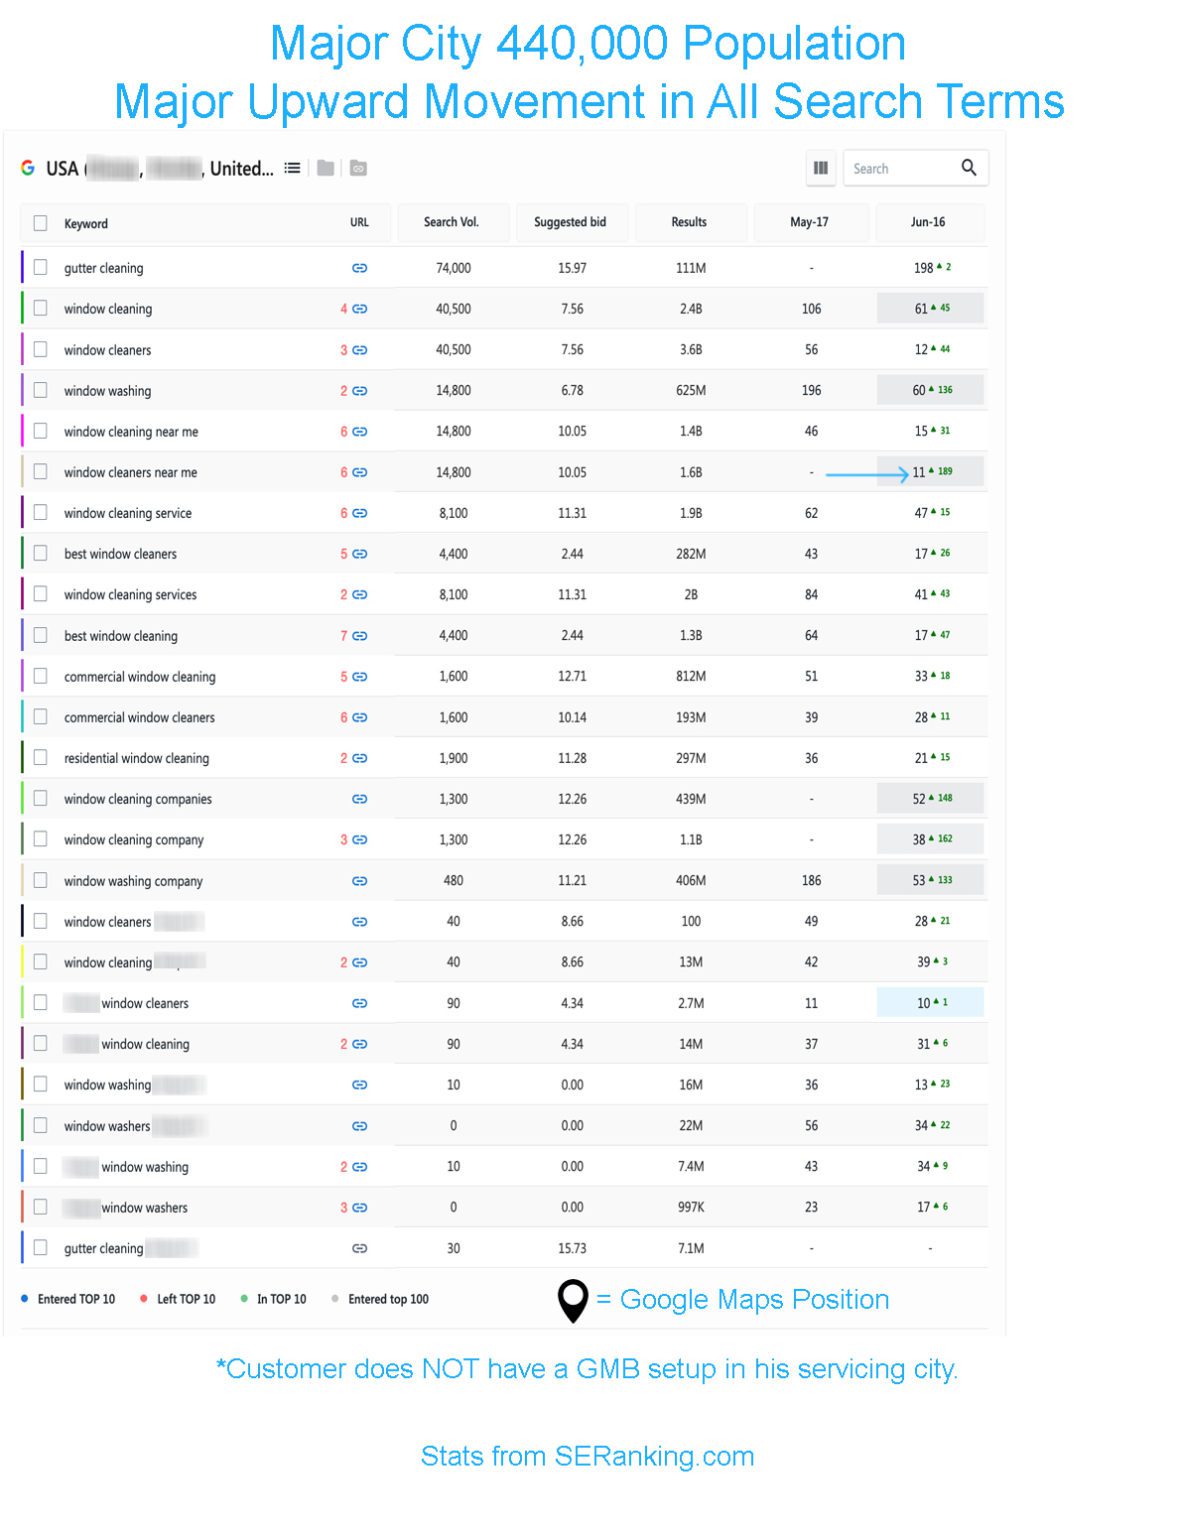Tick the select-all checkbox beside Keyword
This screenshot has height=1536, width=1179.
coord(40,223)
